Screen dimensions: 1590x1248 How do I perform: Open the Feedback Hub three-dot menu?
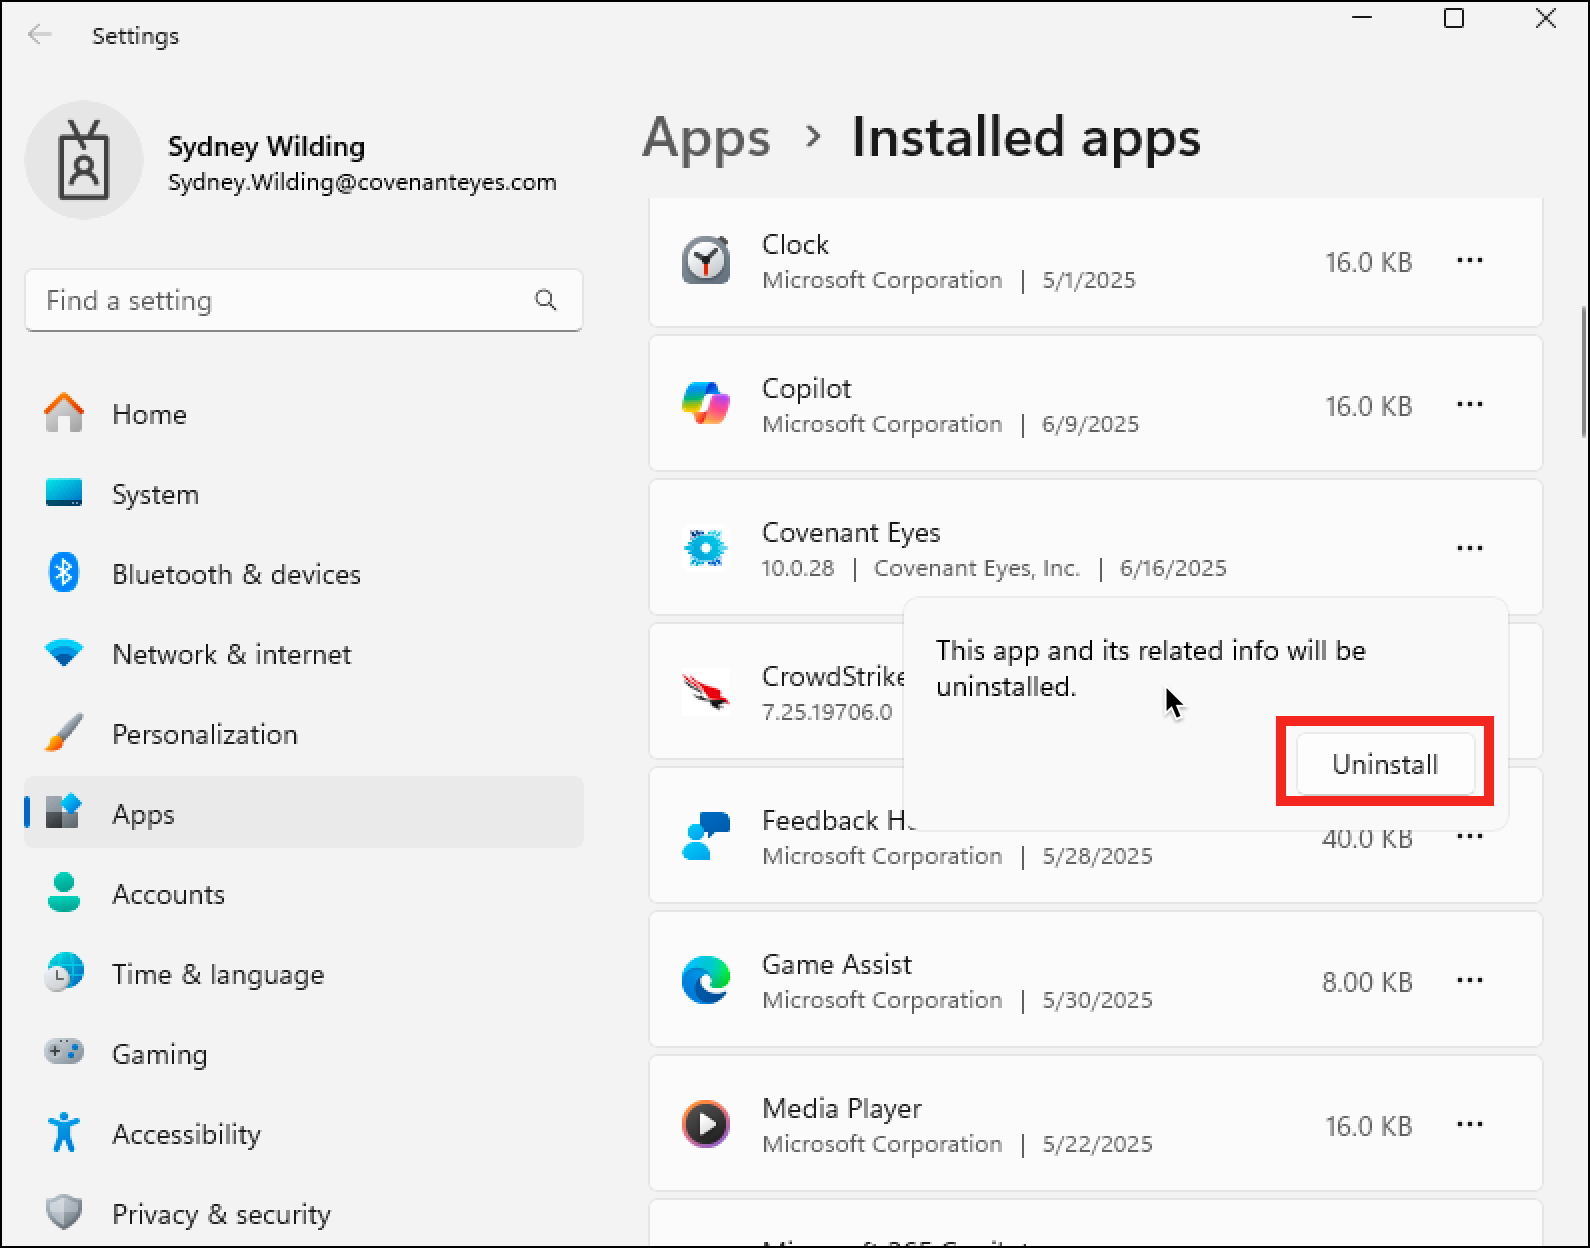point(1469,836)
